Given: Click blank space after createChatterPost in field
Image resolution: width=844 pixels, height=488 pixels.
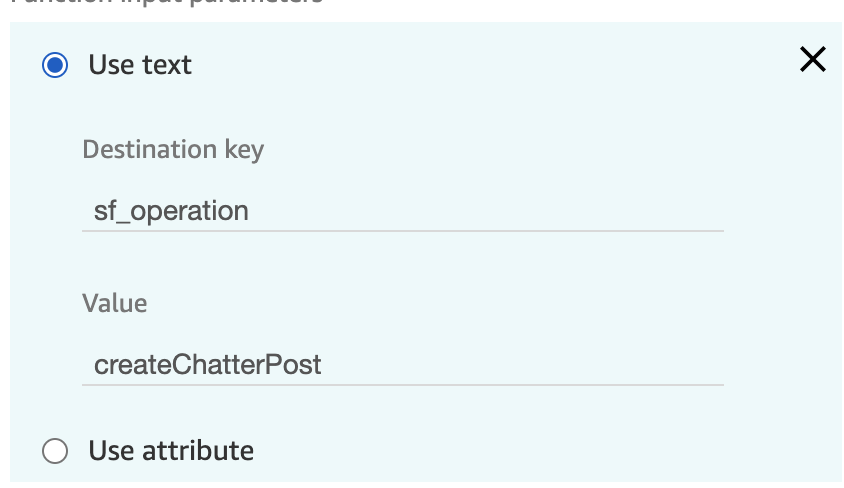Looking at the screenshot, I should click(x=522, y=365).
